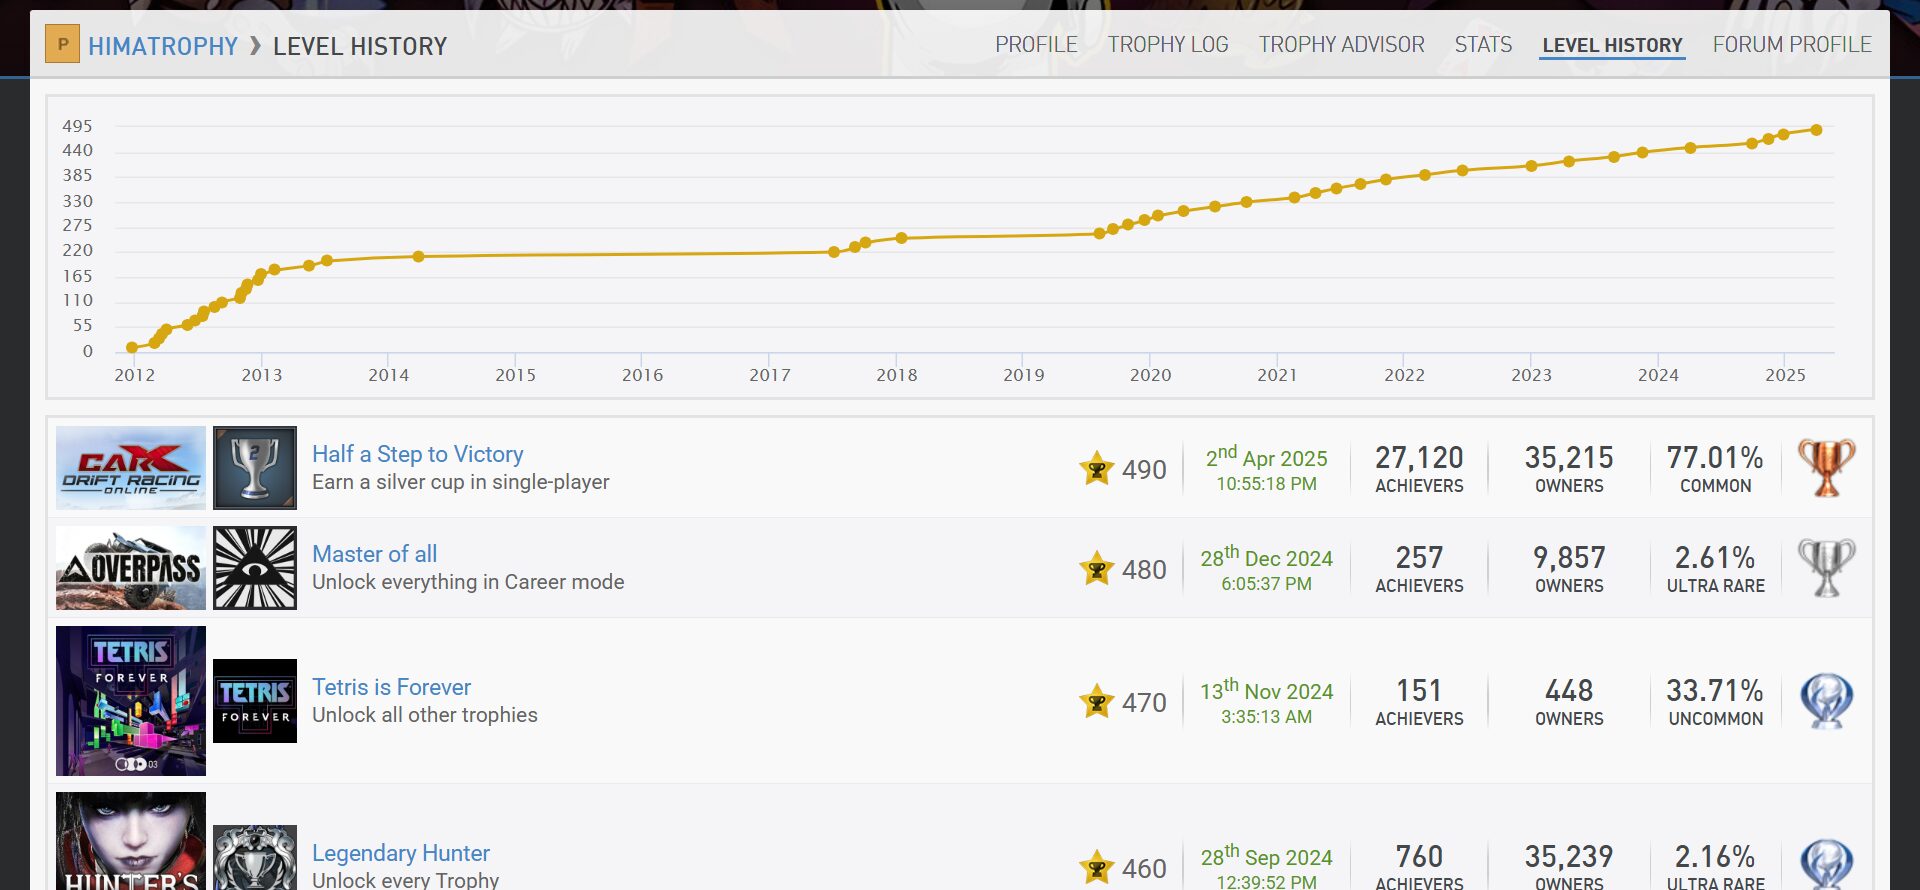Click the 2nd Apr 2025 date text
Screen dimensions: 1920x890
[1266, 457]
